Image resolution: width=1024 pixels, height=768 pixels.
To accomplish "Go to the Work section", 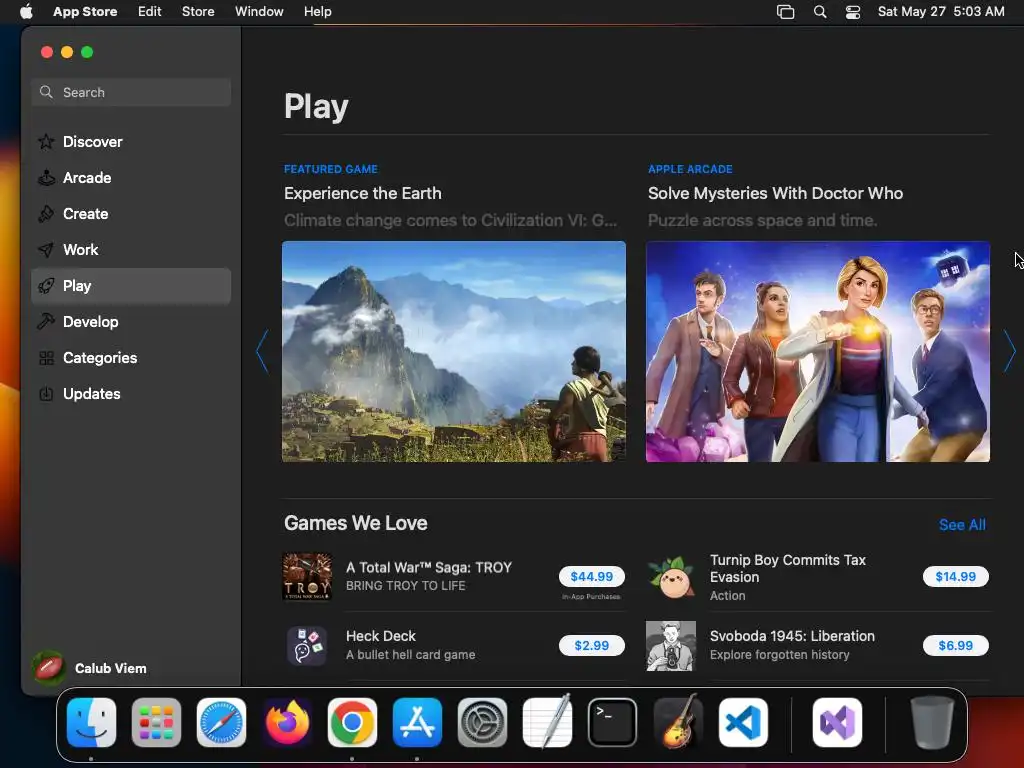I will pyautogui.click(x=131, y=249).
